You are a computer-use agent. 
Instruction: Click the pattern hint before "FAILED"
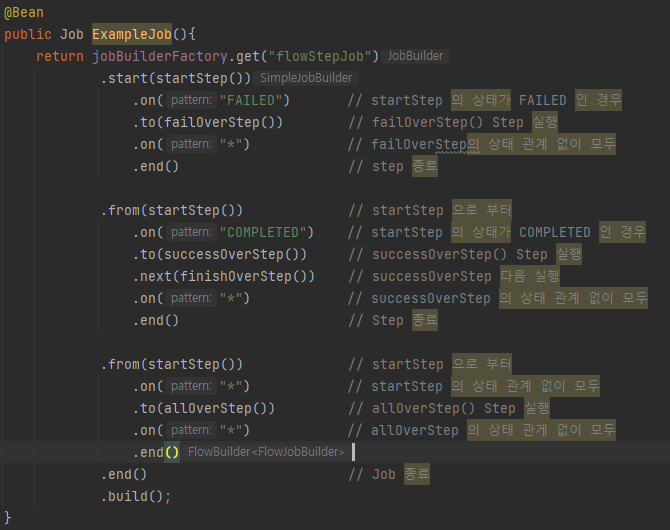(x=191, y=100)
